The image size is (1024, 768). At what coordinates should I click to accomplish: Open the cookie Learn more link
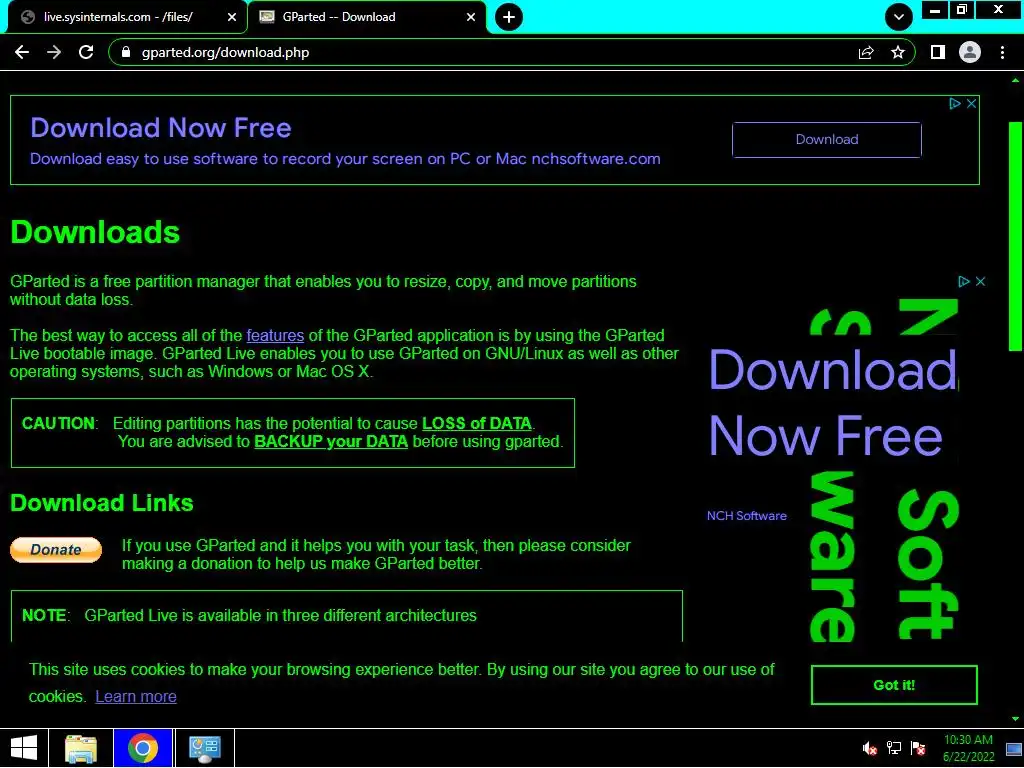coord(136,696)
